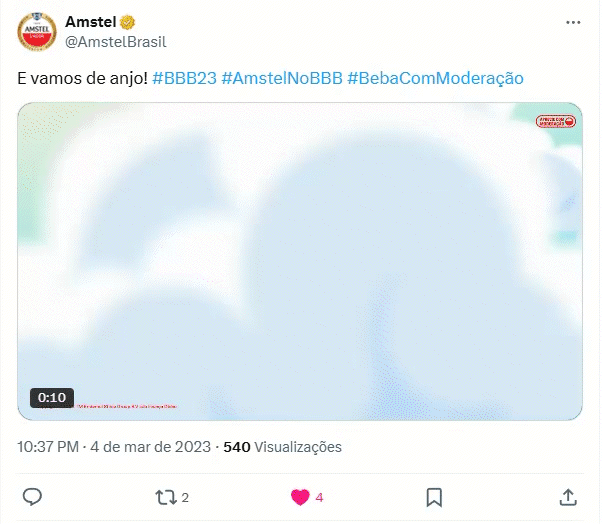
Task: Bookmark this tweet with the bookmark icon
Action: (x=434, y=498)
